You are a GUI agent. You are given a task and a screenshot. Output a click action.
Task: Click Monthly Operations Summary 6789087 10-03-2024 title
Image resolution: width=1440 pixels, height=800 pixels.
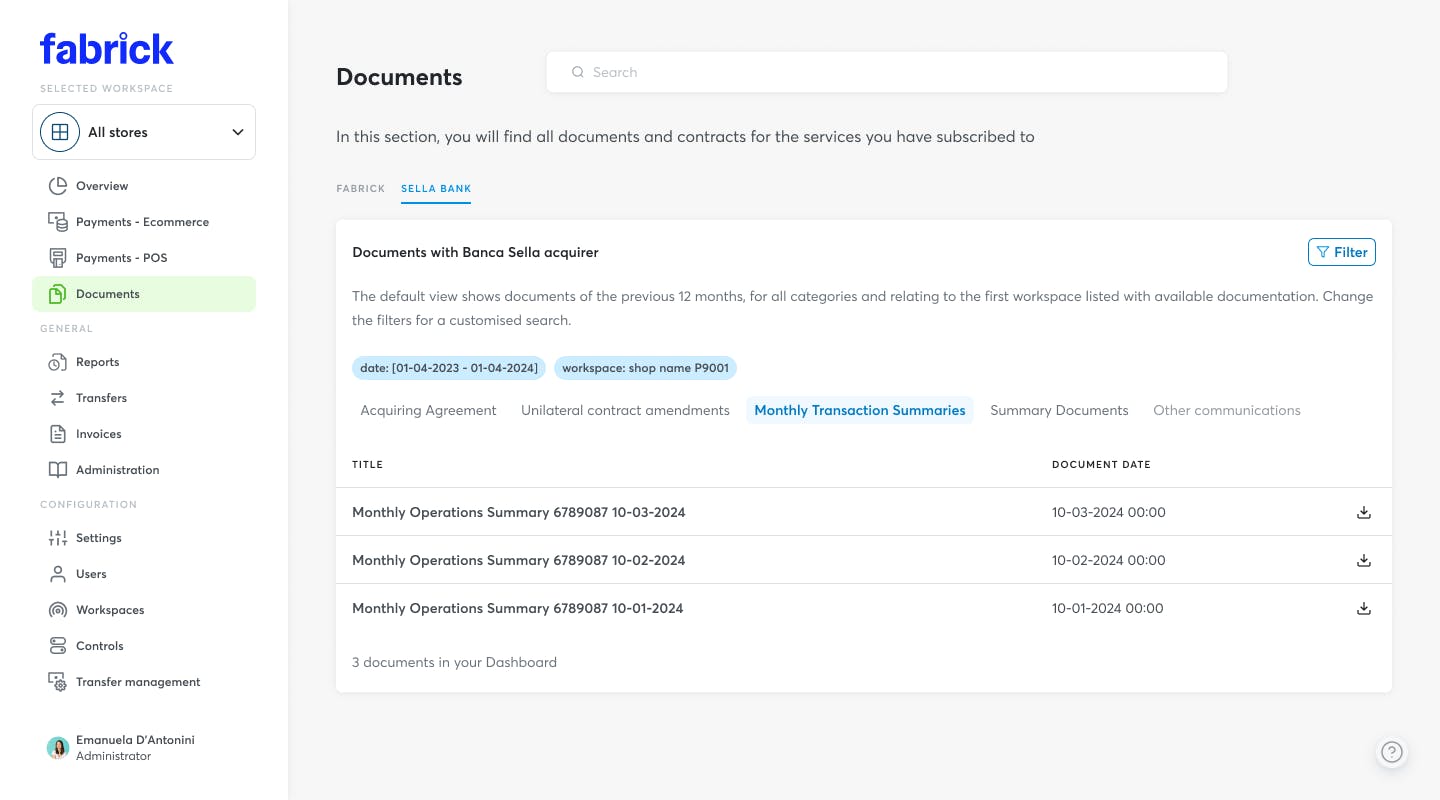click(519, 512)
